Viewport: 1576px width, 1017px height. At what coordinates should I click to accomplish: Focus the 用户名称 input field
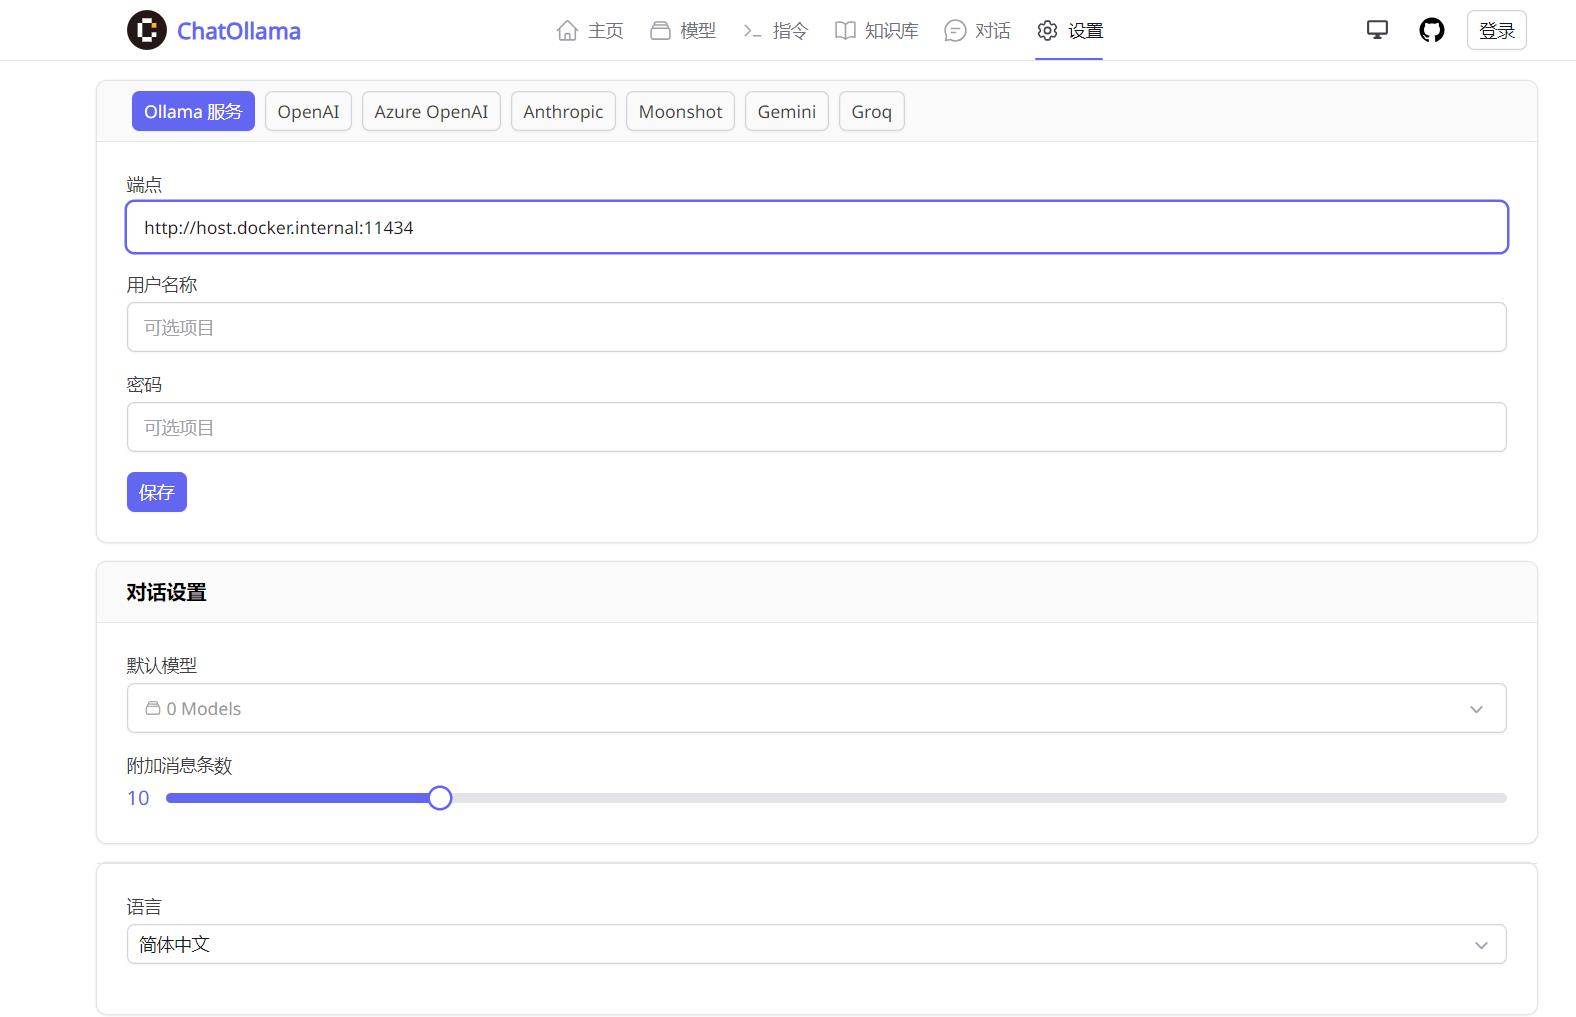(816, 327)
